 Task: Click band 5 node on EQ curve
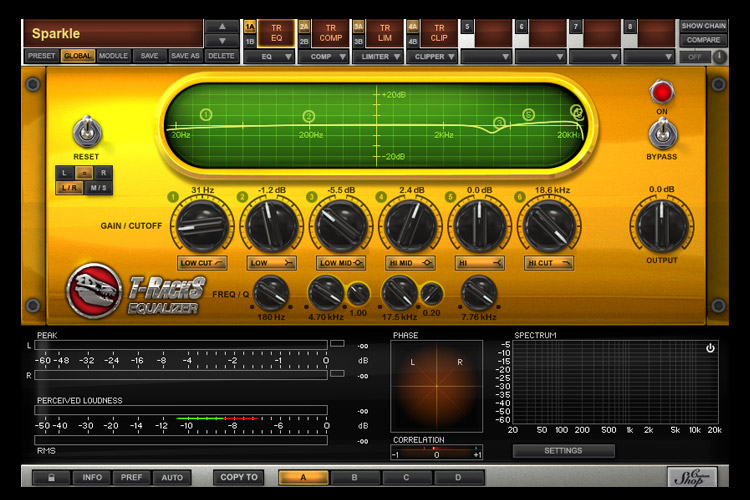528,114
